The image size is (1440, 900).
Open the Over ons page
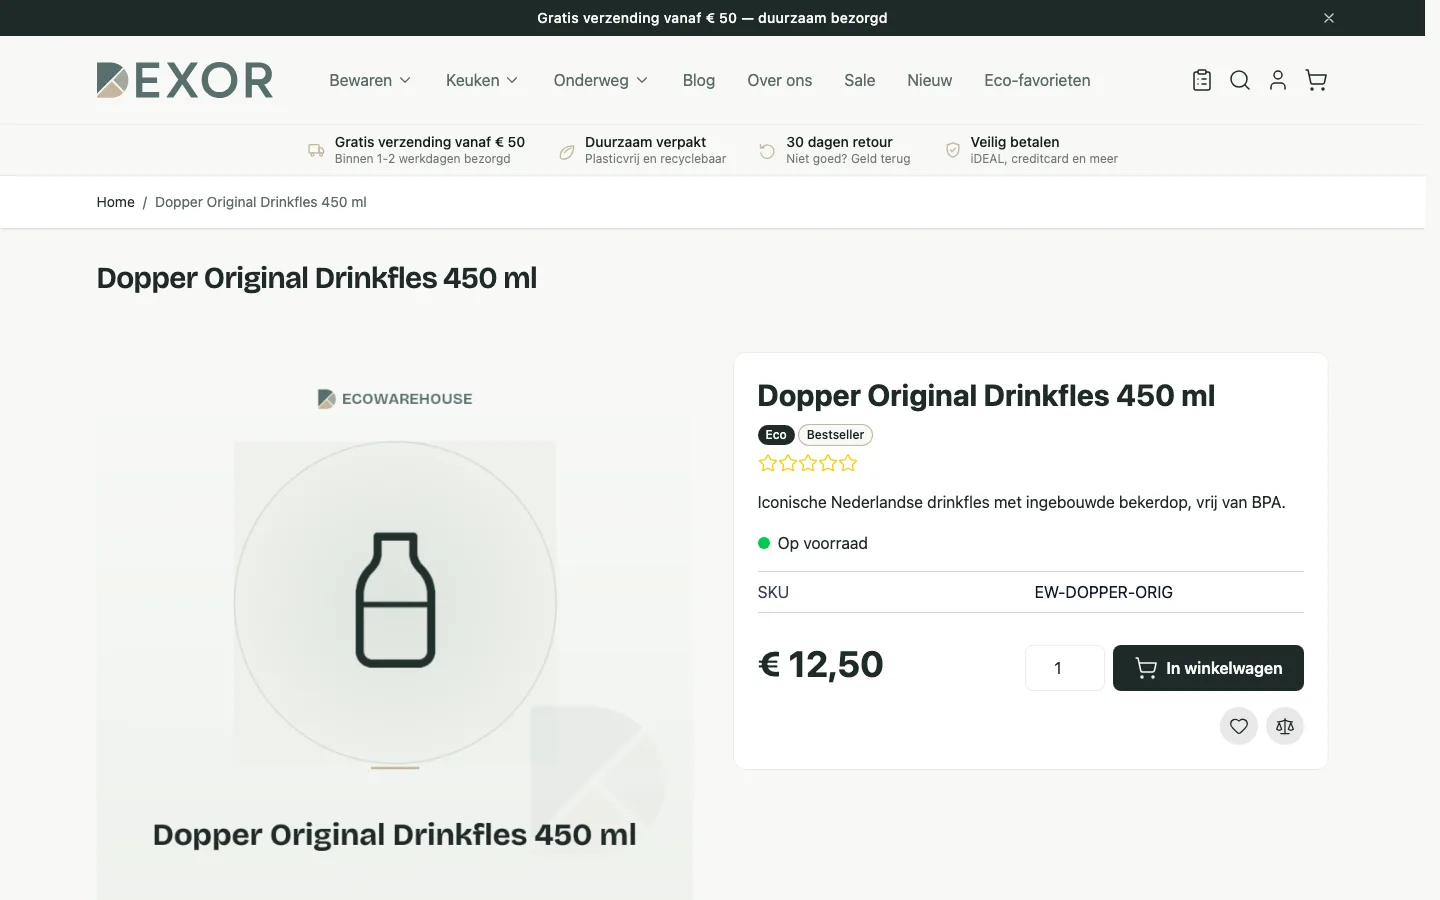pyautogui.click(x=780, y=80)
